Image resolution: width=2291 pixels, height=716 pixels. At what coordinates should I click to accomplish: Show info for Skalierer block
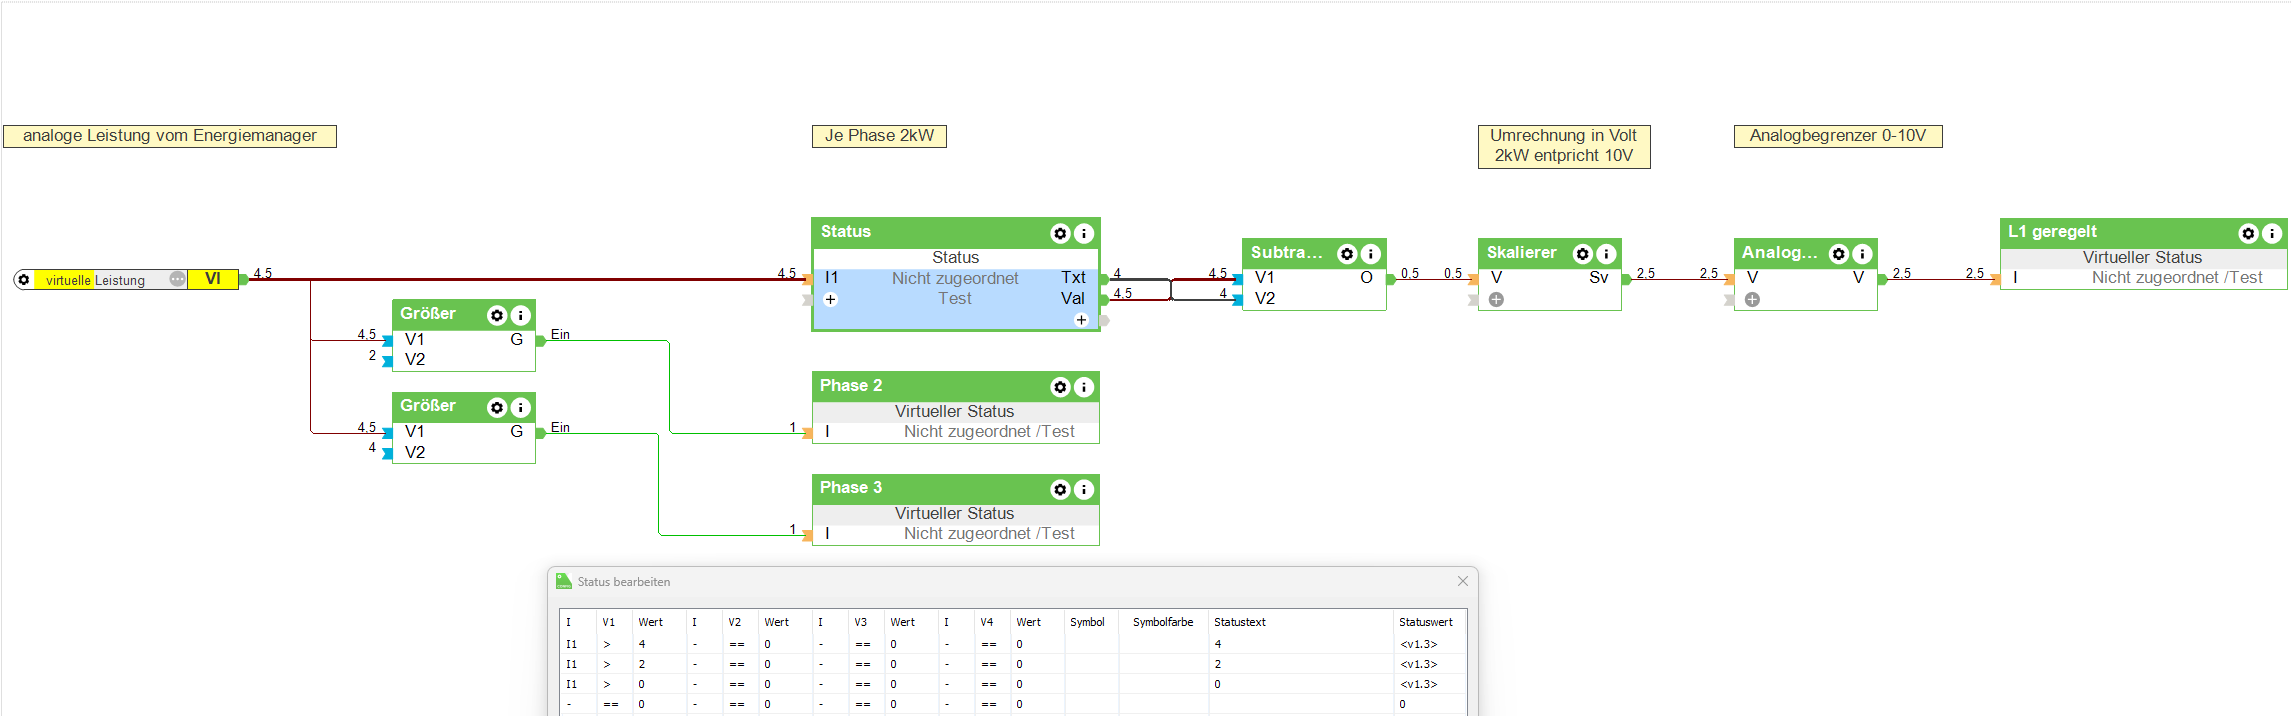1606,254
